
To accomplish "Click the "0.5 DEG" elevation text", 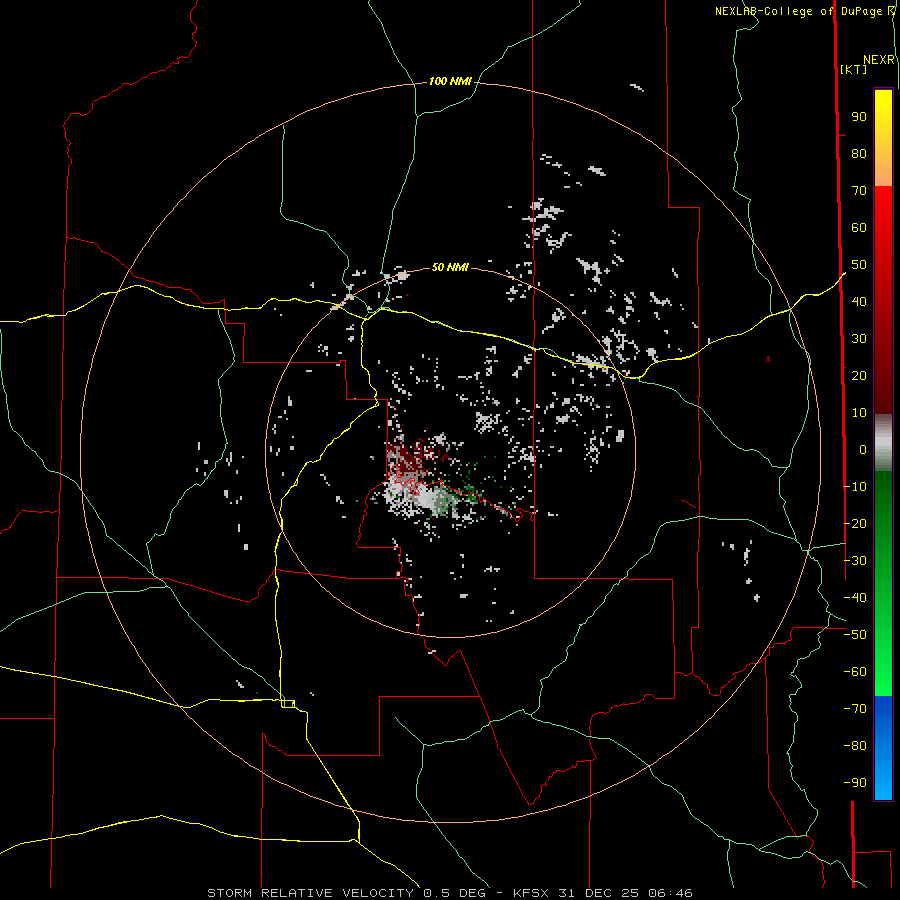I will (x=454, y=893).
